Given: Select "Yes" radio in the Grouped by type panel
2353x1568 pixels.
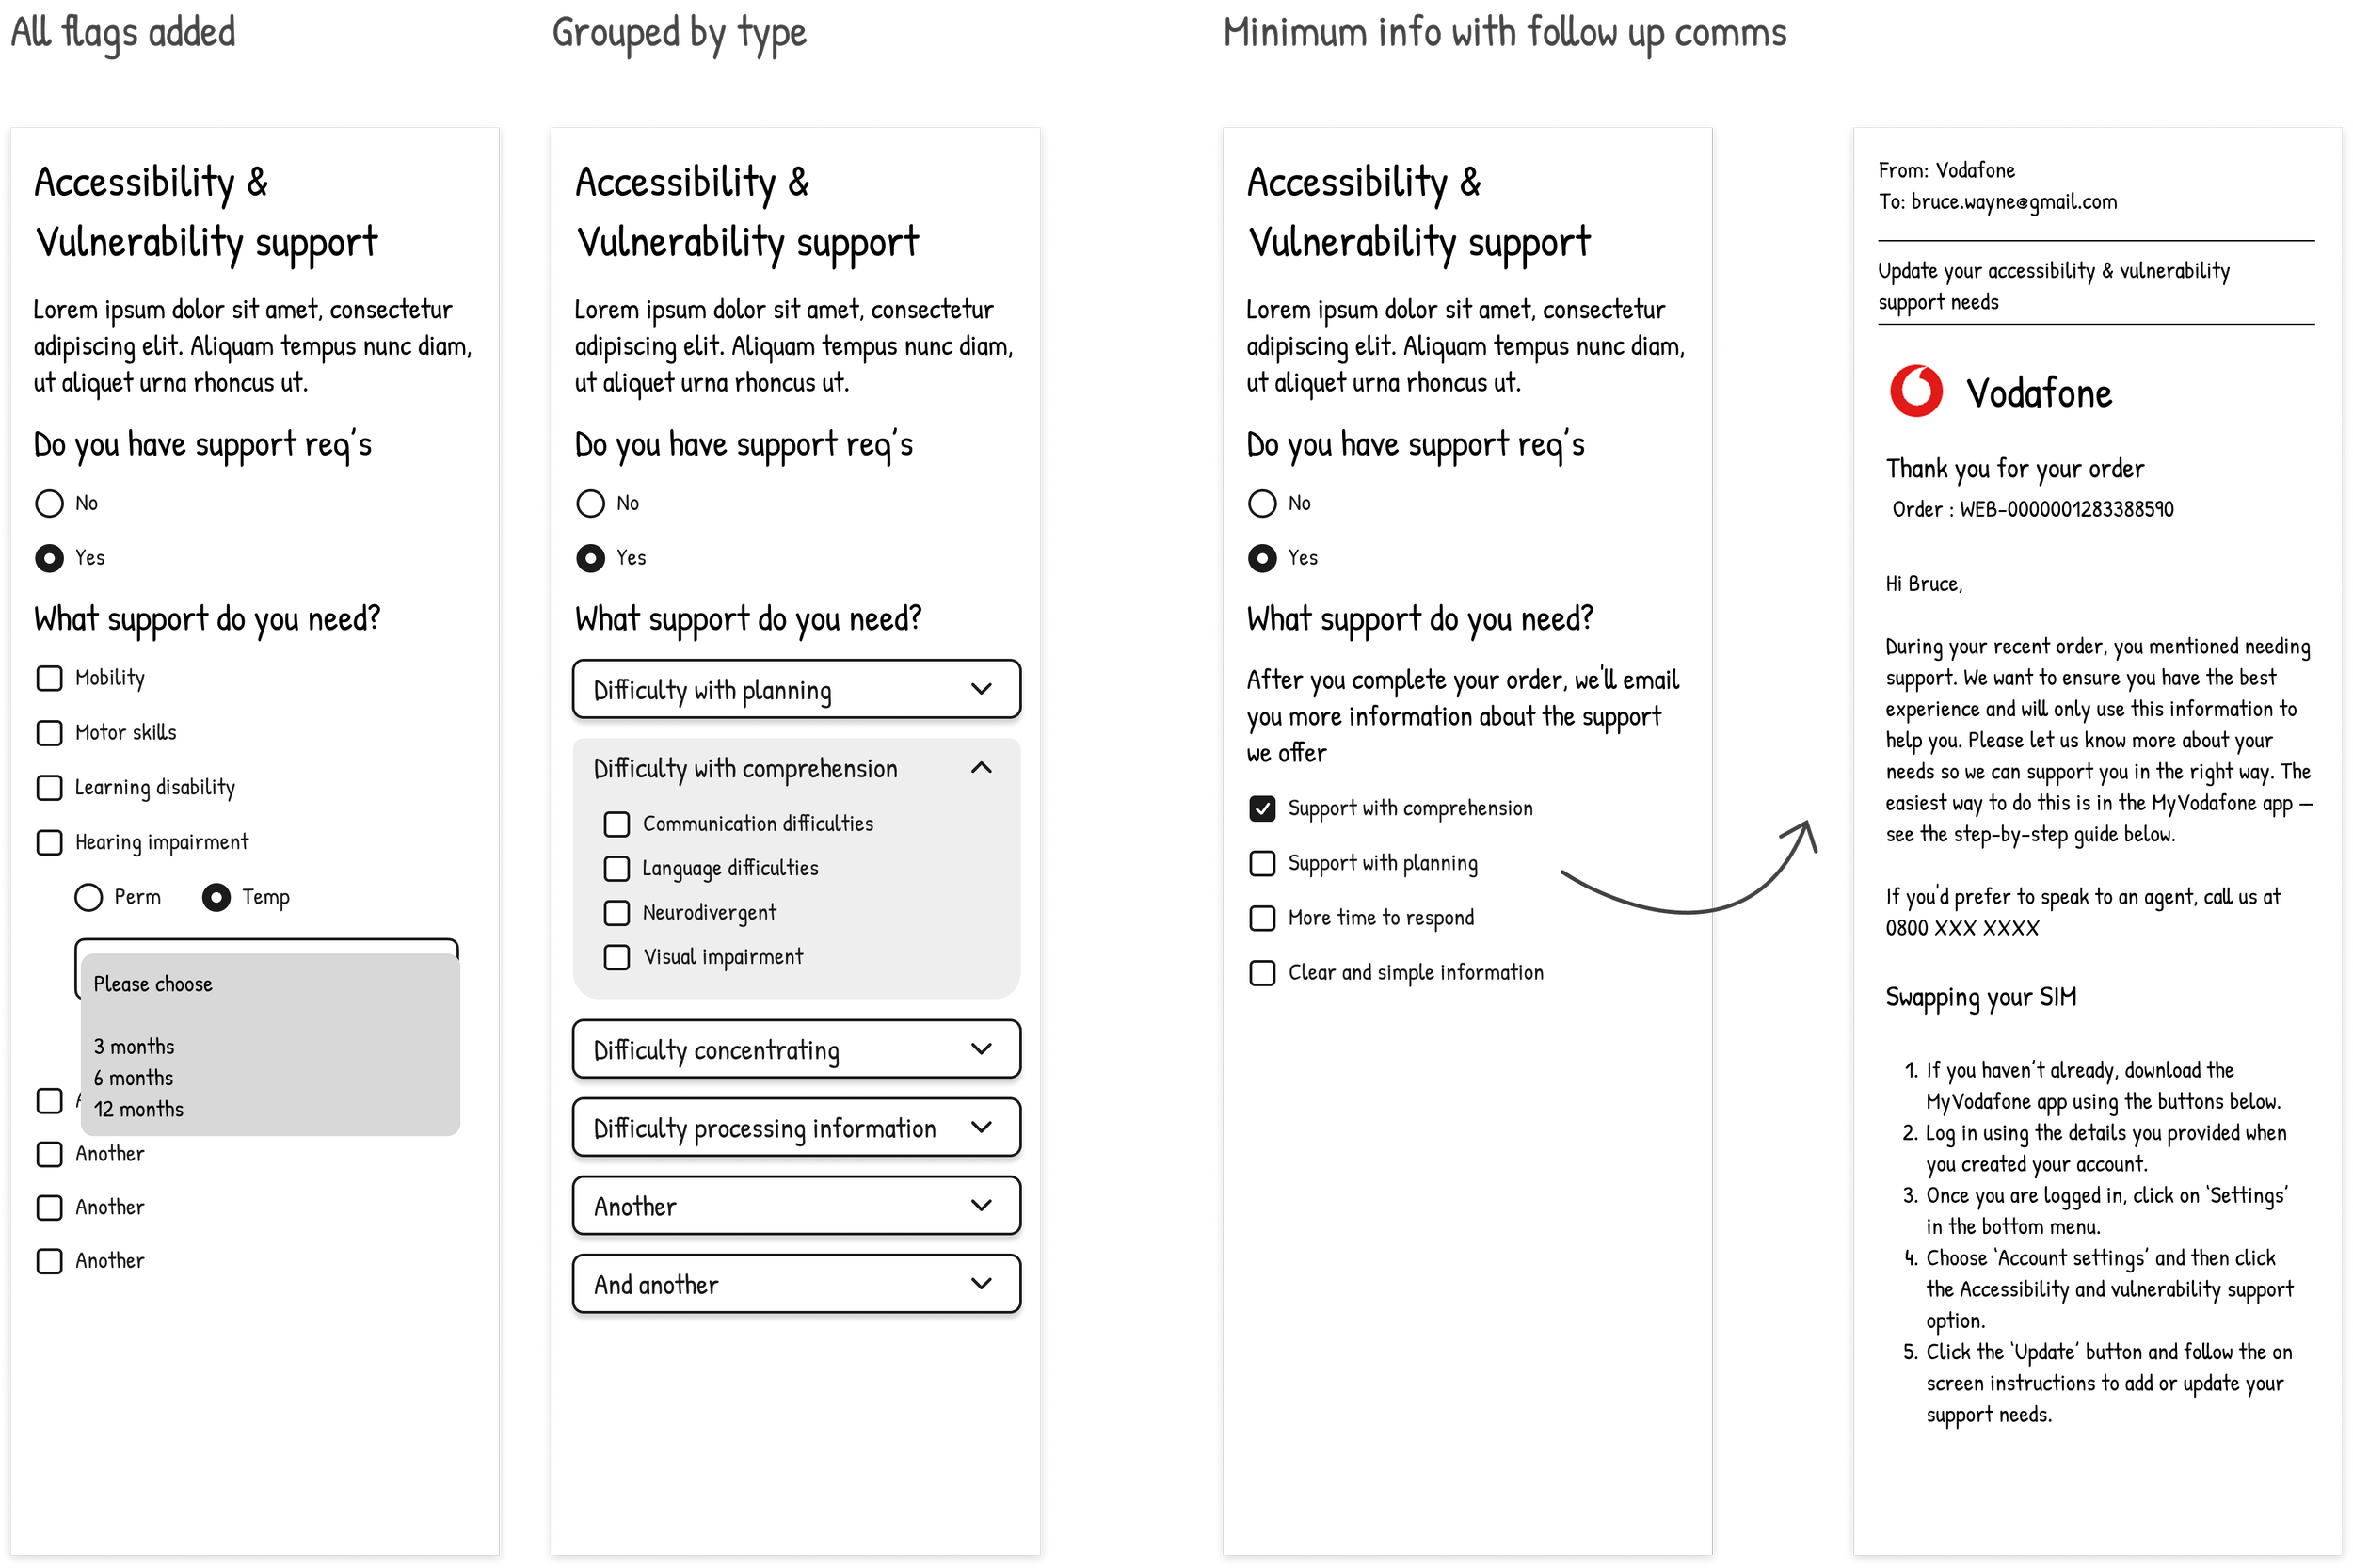Looking at the screenshot, I should click(x=590, y=558).
